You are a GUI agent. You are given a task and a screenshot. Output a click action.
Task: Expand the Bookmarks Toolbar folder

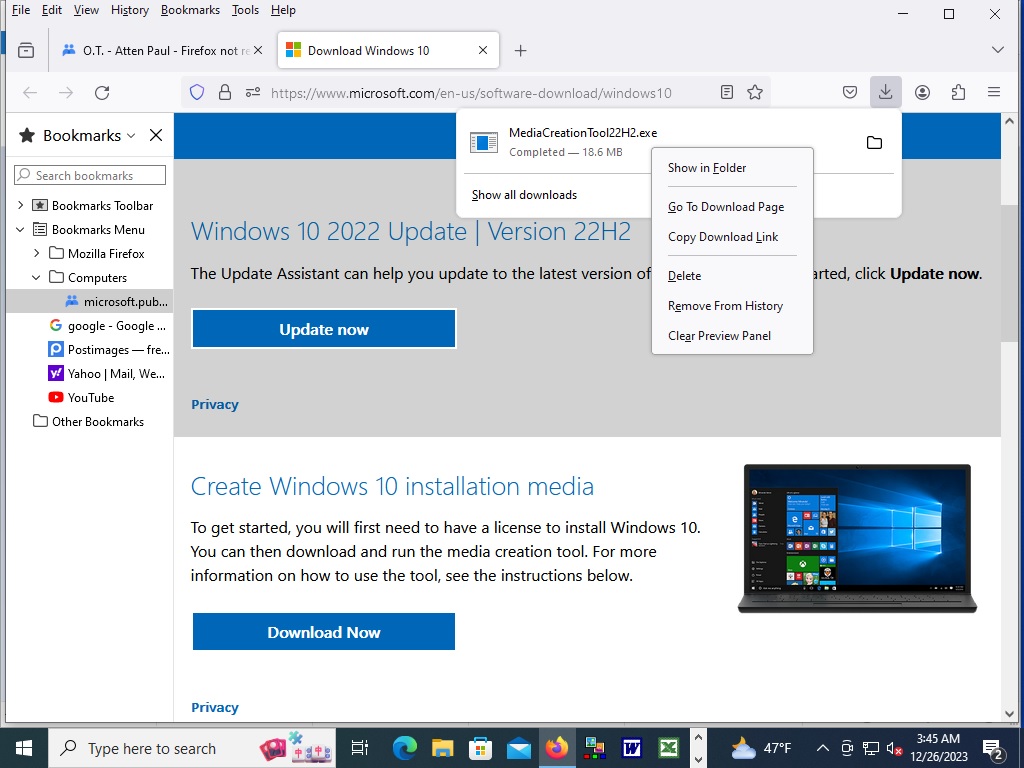point(20,205)
